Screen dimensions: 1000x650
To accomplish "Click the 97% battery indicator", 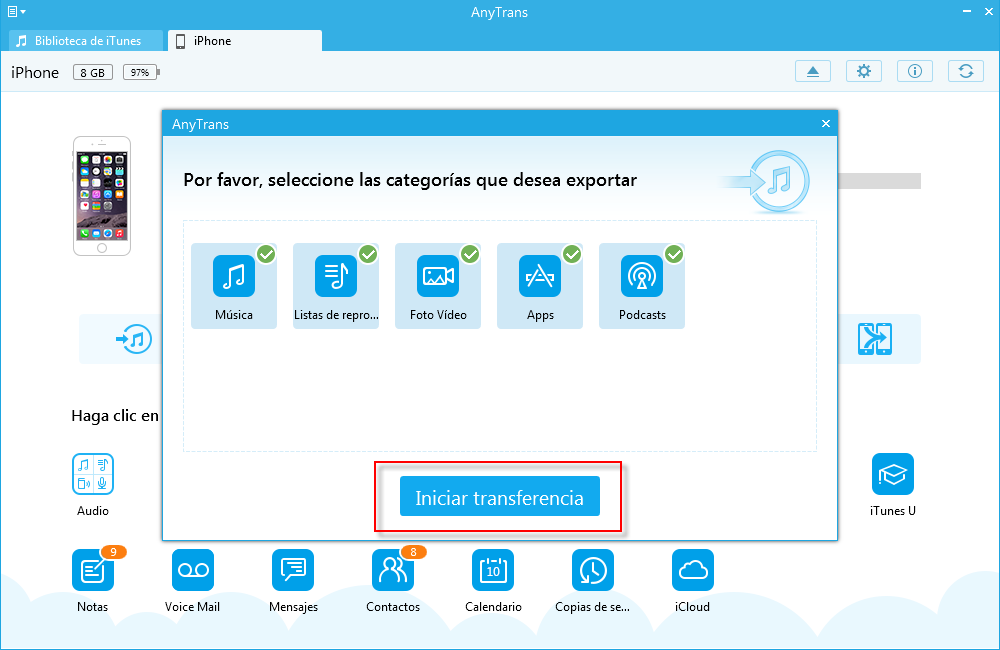I will point(141,72).
